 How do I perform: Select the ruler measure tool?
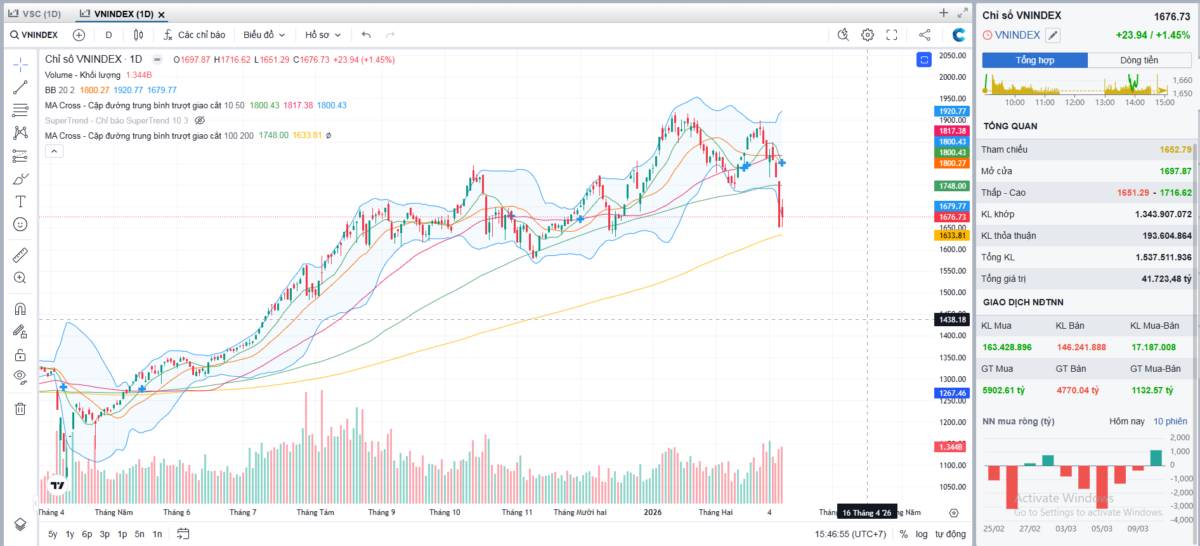pyautogui.click(x=20, y=254)
